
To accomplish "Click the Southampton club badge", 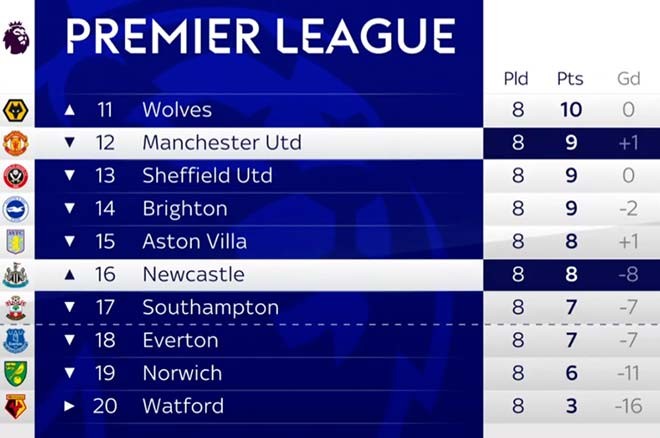I will coord(16,308).
